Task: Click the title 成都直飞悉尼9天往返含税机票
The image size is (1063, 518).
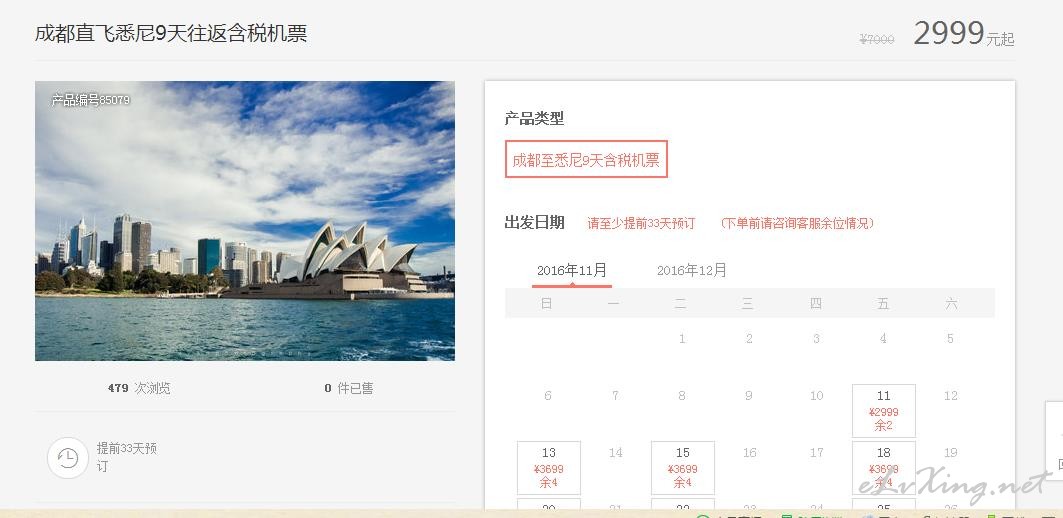Action: point(171,33)
